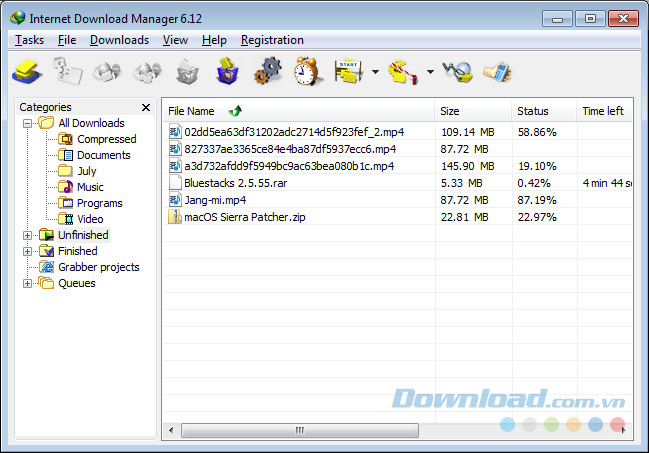Select the All Downloads category
Screen dimensions: 649x453
tap(91, 123)
